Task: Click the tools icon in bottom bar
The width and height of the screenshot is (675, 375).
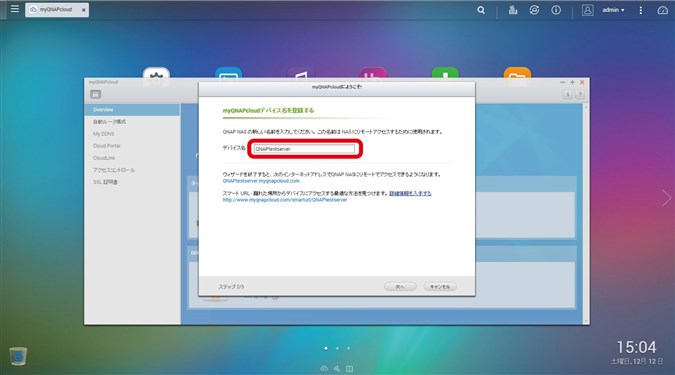Action: coord(337,369)
